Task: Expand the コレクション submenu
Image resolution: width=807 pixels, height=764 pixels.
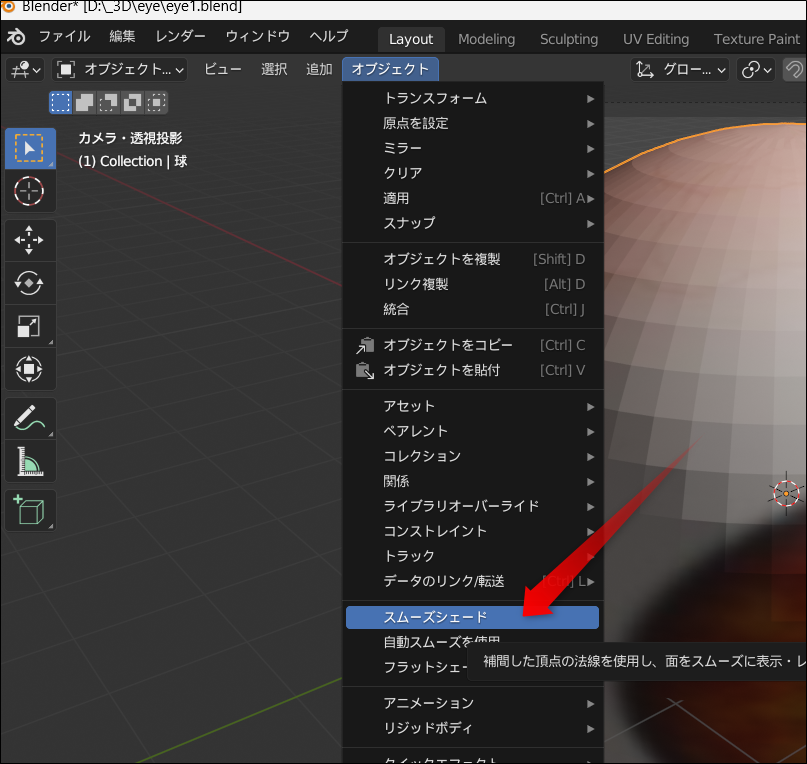Action: coord(472,456)
